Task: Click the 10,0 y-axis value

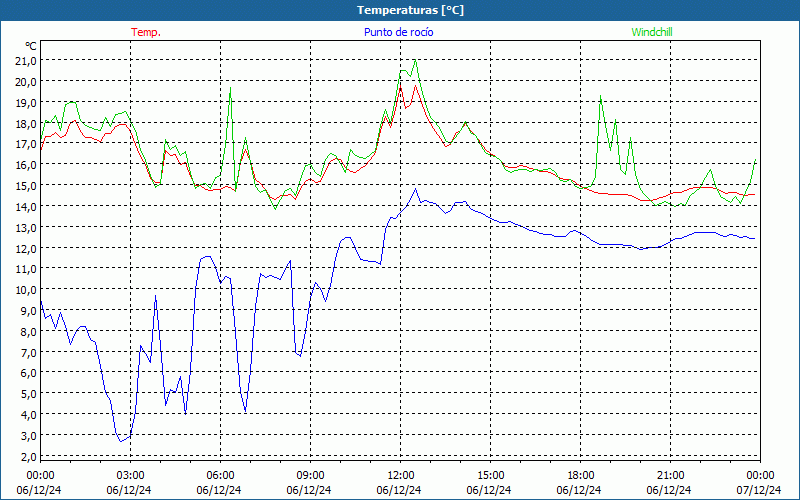Action: point(28,290)
